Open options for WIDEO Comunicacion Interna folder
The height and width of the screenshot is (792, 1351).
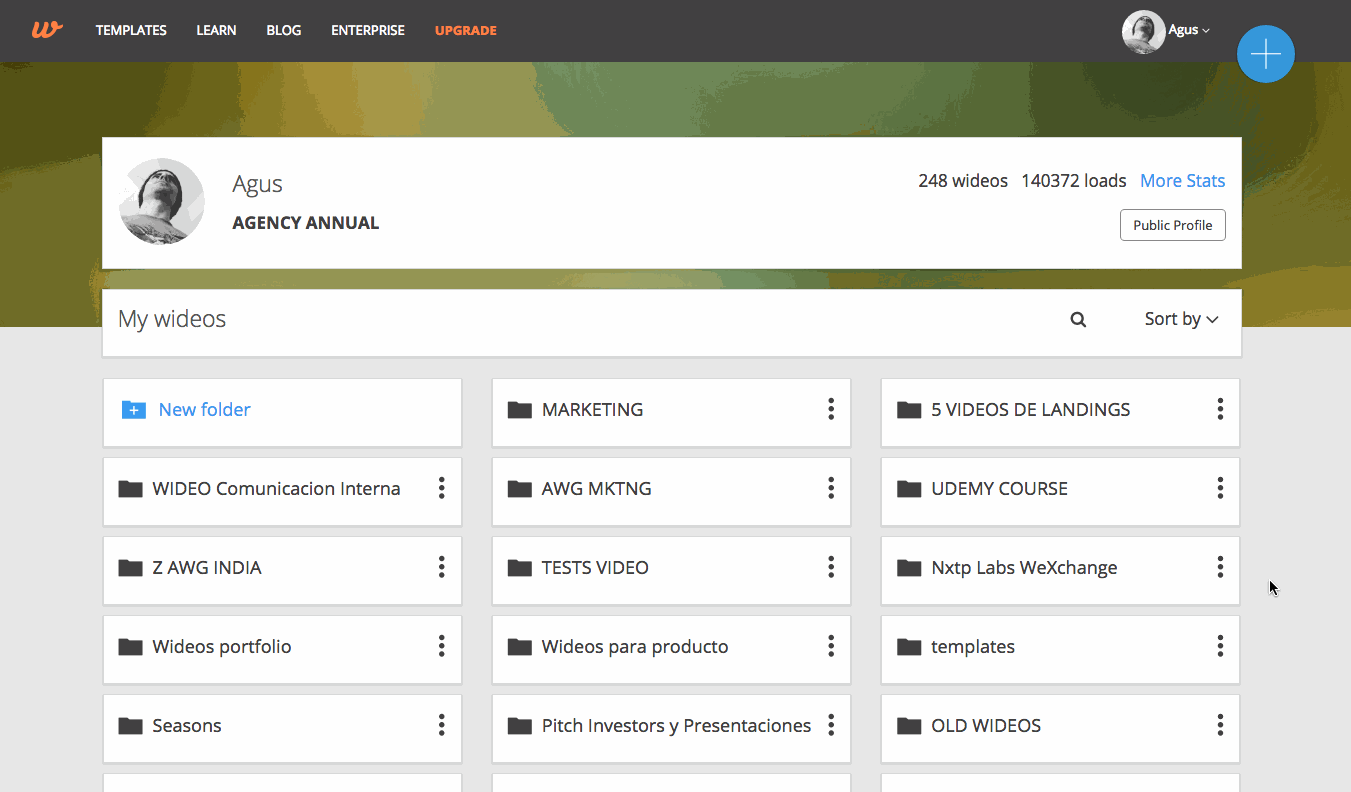click(x=441, y=487)
